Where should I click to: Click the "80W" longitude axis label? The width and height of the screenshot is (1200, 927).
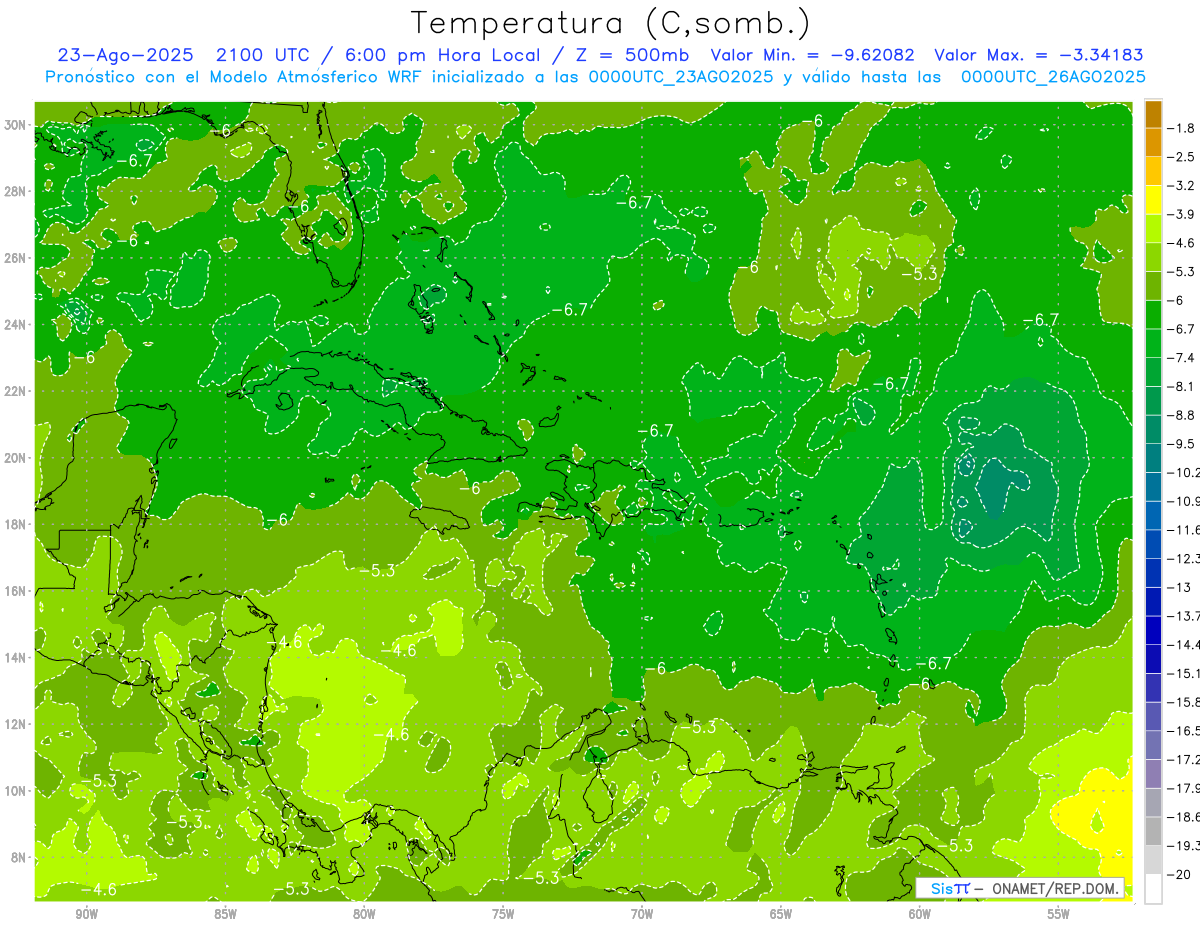(364, 915)
